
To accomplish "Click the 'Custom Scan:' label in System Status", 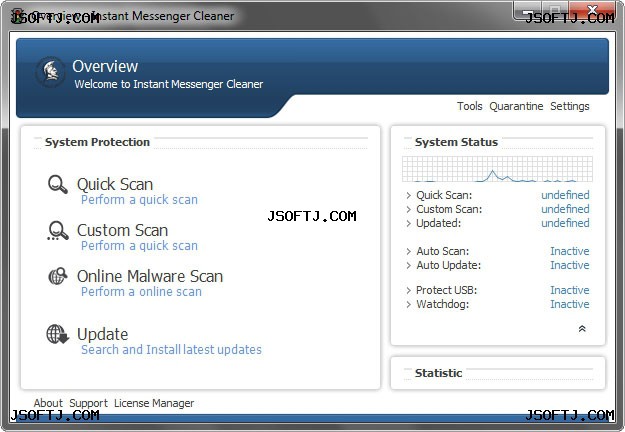I will [449, 209].
